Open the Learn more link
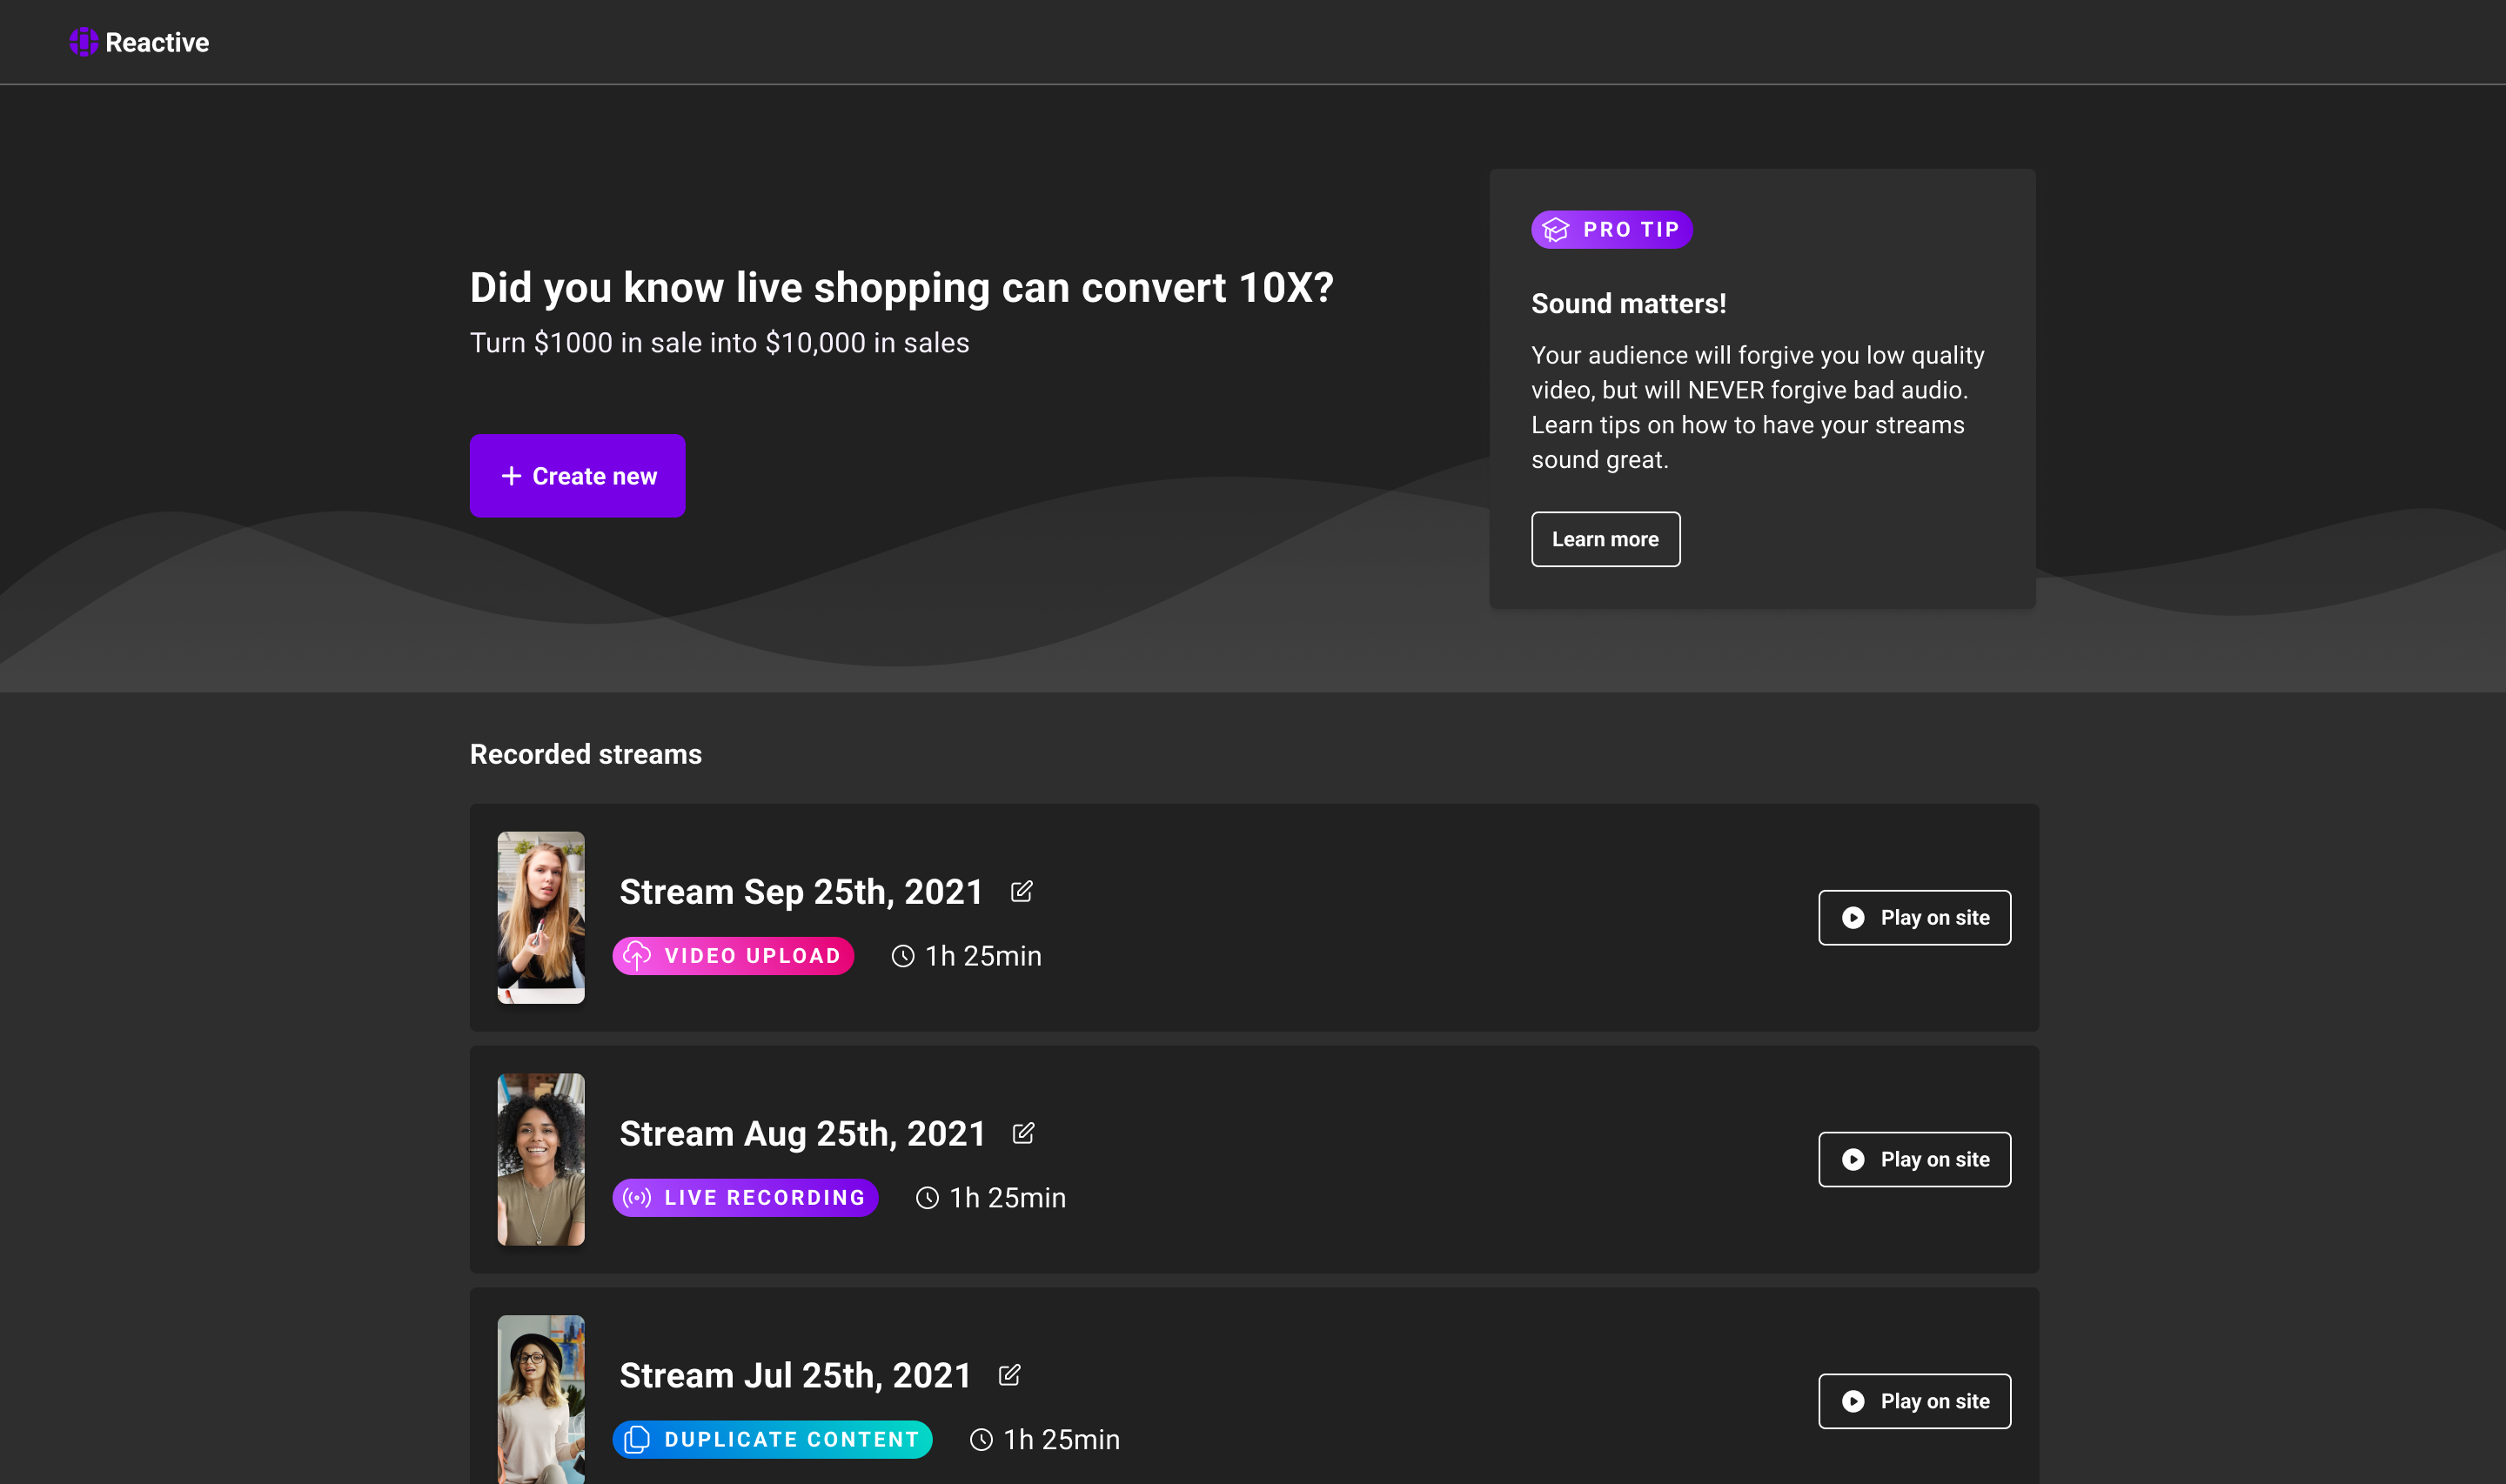 click(x=1605, y=539)
